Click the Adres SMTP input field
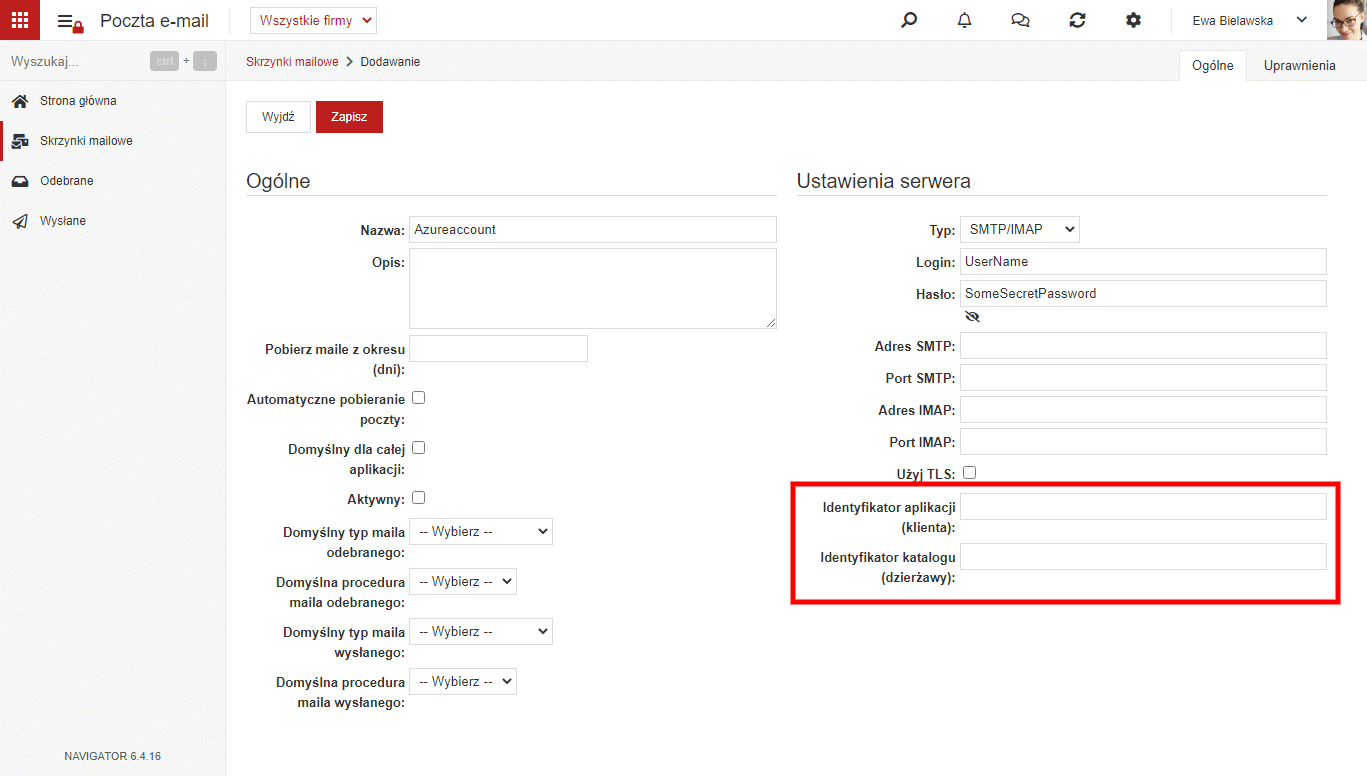 click(x=1143, y=346)
